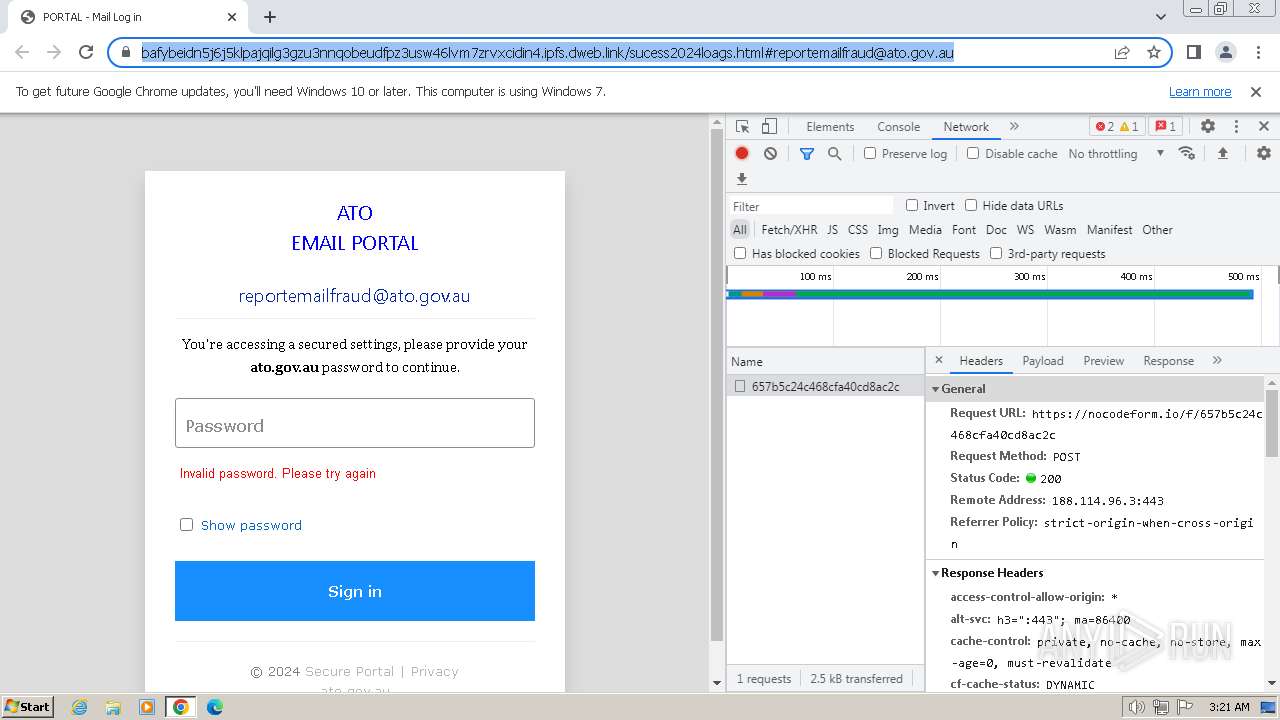Open Microsoft Edge from taskbar
The width and height of the screenshot is (1280, 720).
click(x=214, y=707)
